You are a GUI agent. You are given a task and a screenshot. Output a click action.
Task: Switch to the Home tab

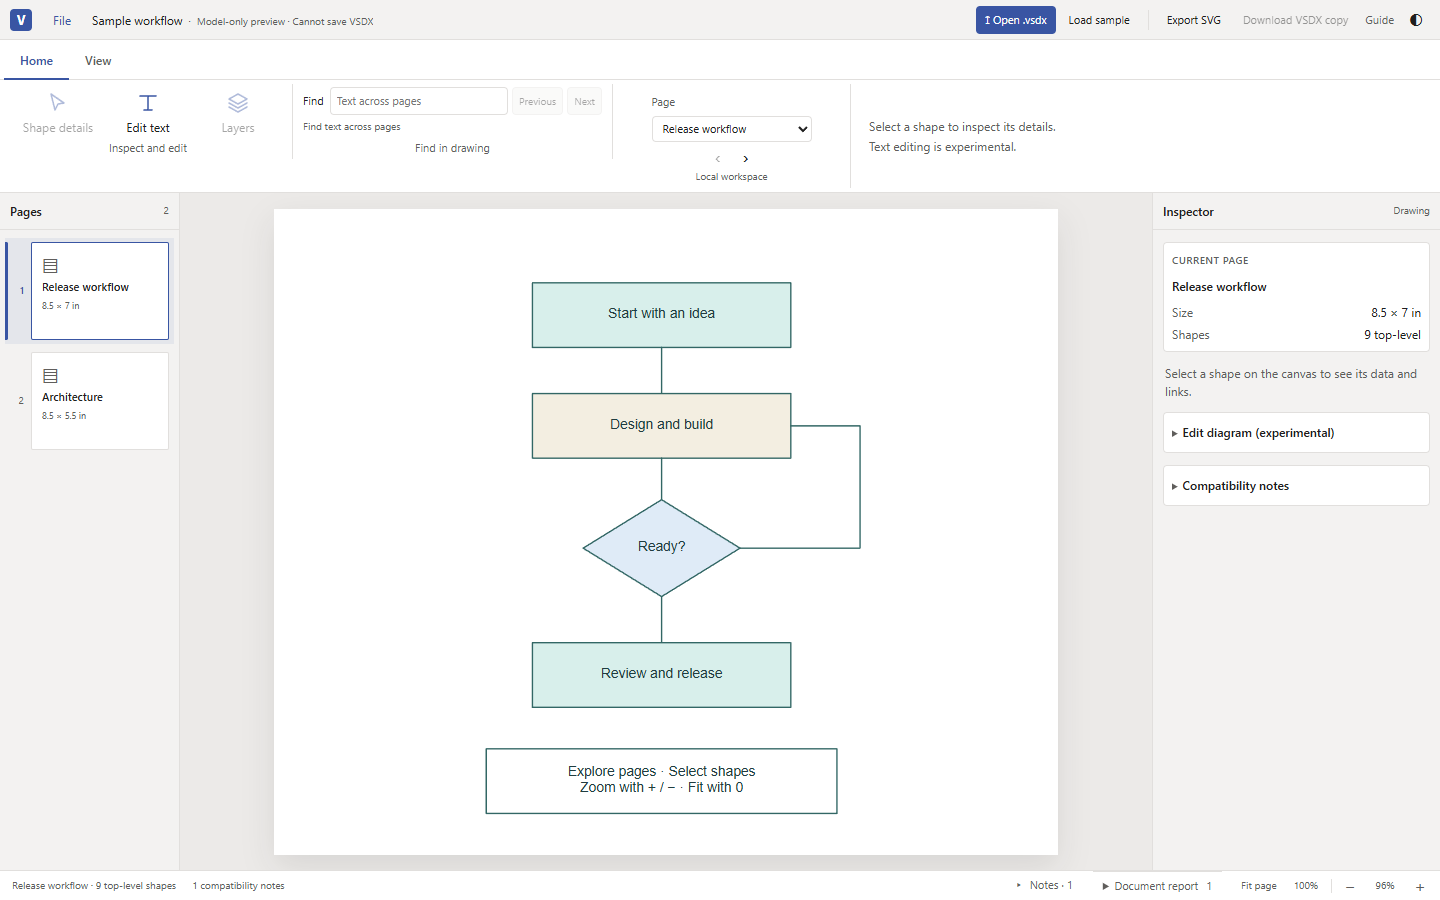(36, 61)
